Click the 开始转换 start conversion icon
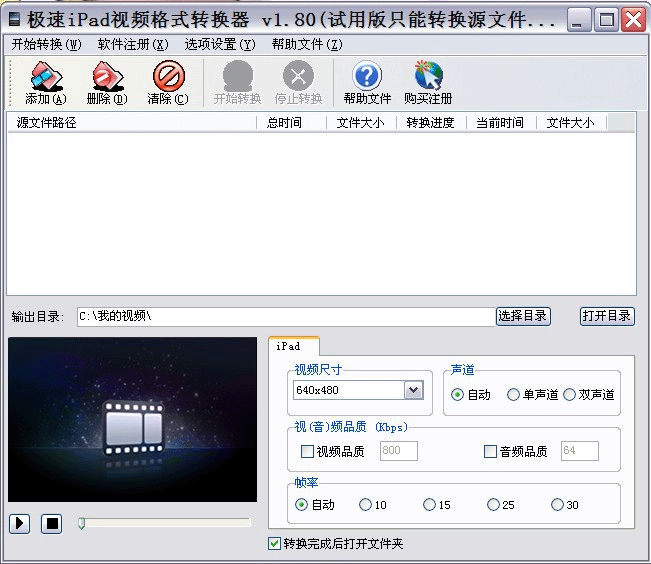 tap(237, 77)
